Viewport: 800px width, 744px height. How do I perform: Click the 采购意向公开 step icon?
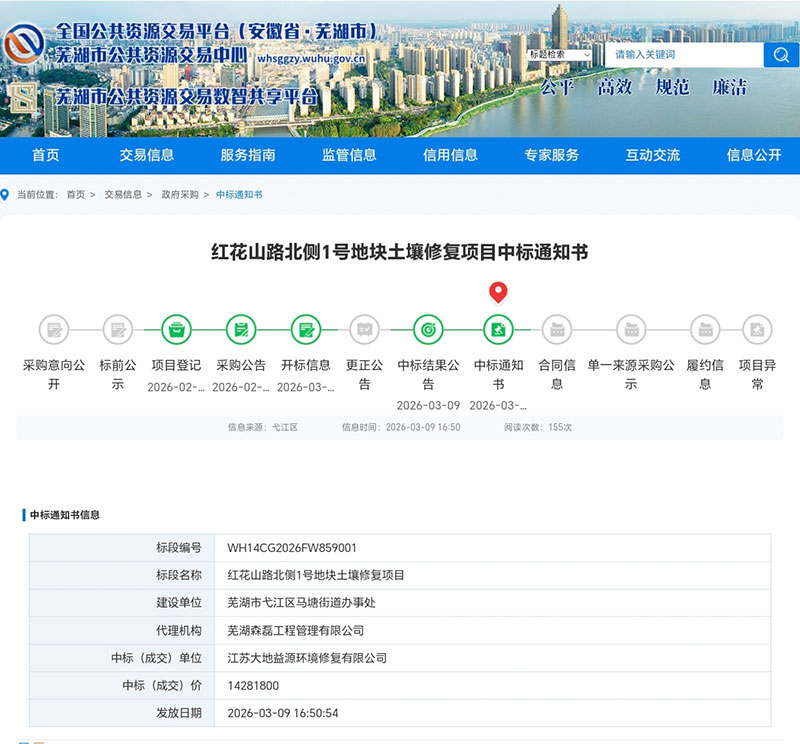54,328
